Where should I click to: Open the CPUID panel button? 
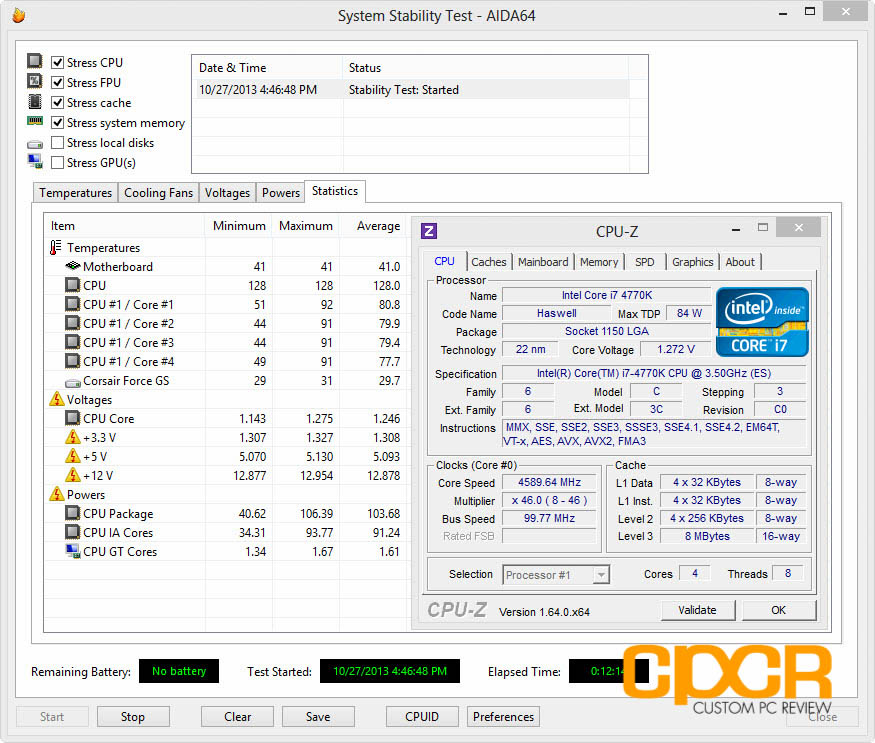(x=422, y=717)
